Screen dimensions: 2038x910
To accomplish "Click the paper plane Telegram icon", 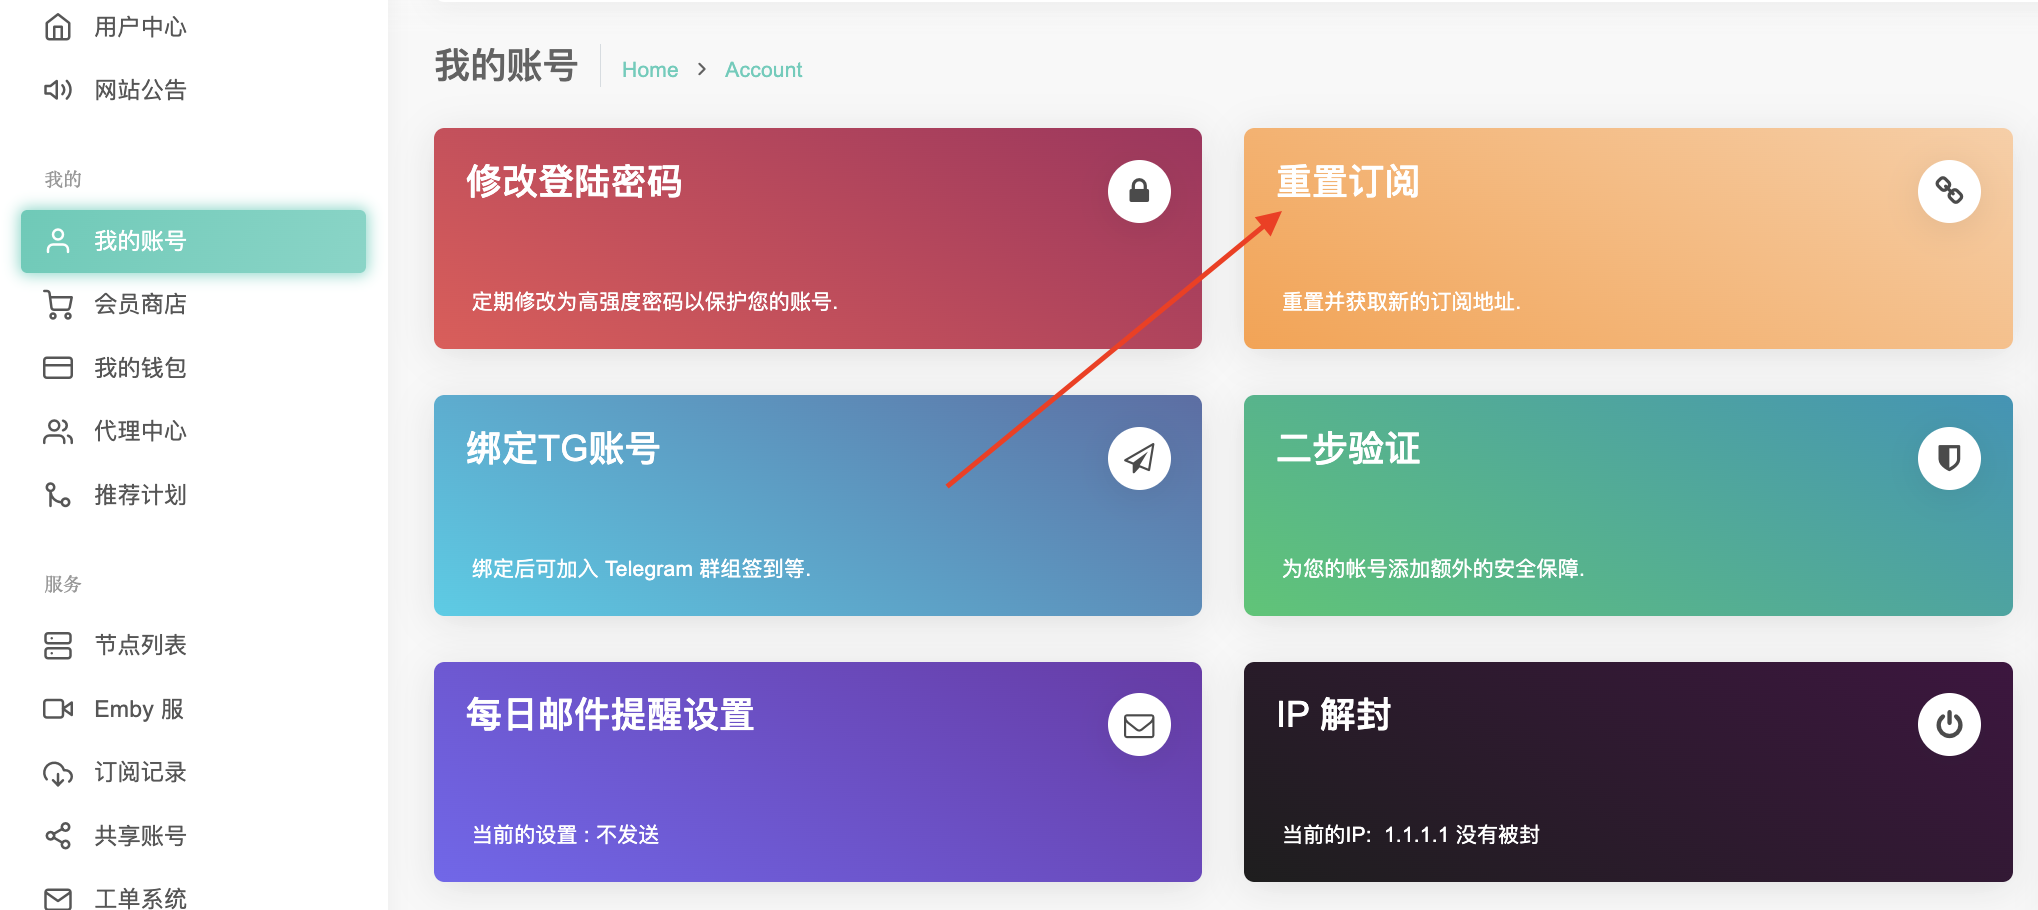I will click(1139, 458).
